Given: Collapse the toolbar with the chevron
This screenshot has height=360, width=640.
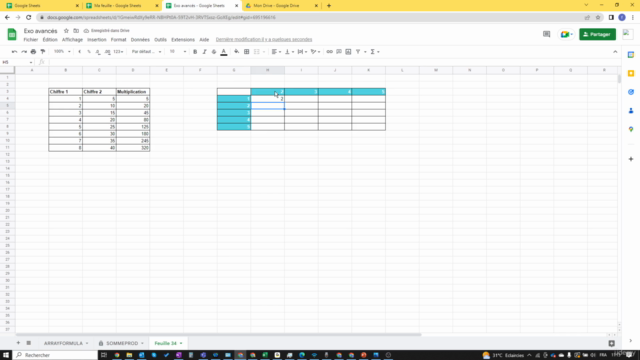Looking at the screenshot, I should pos(615,52).
